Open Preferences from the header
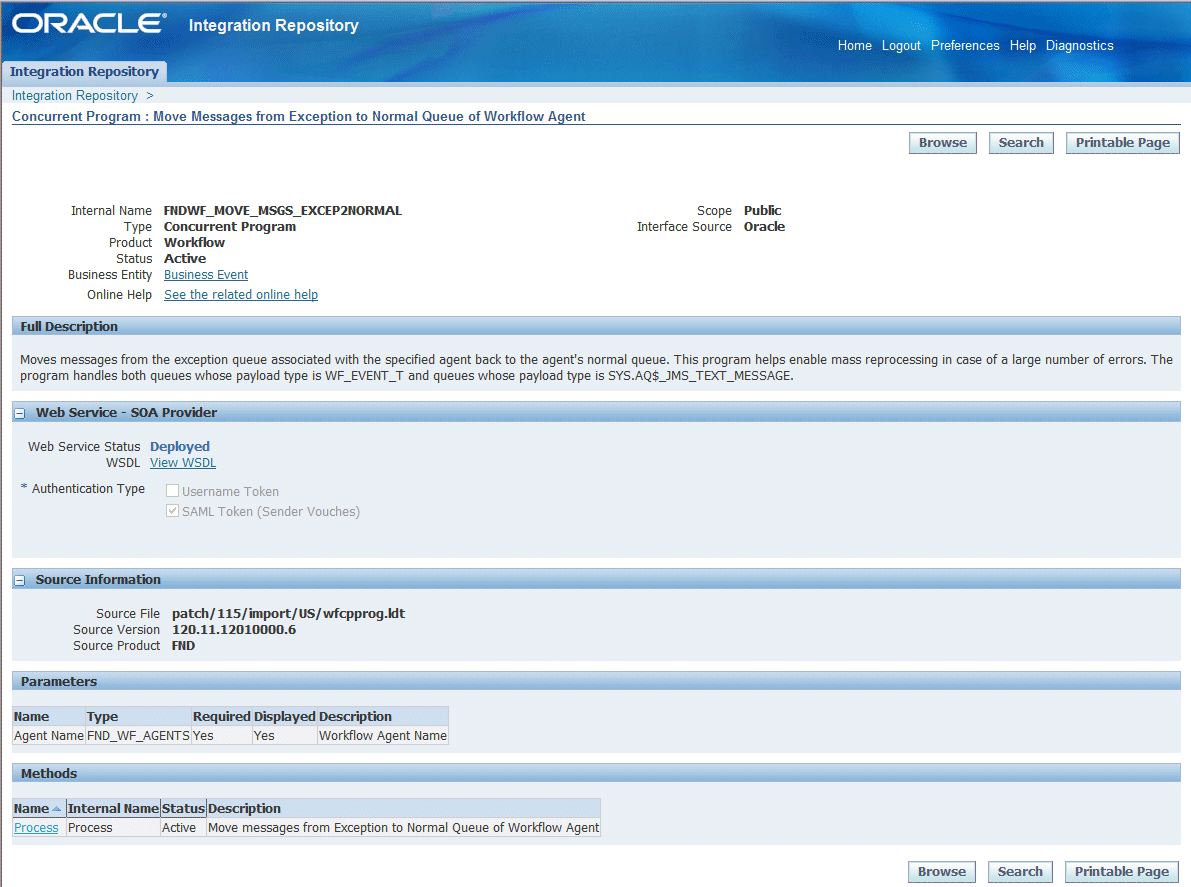Viewport: 1191px width, 887px height. (965, 46)
